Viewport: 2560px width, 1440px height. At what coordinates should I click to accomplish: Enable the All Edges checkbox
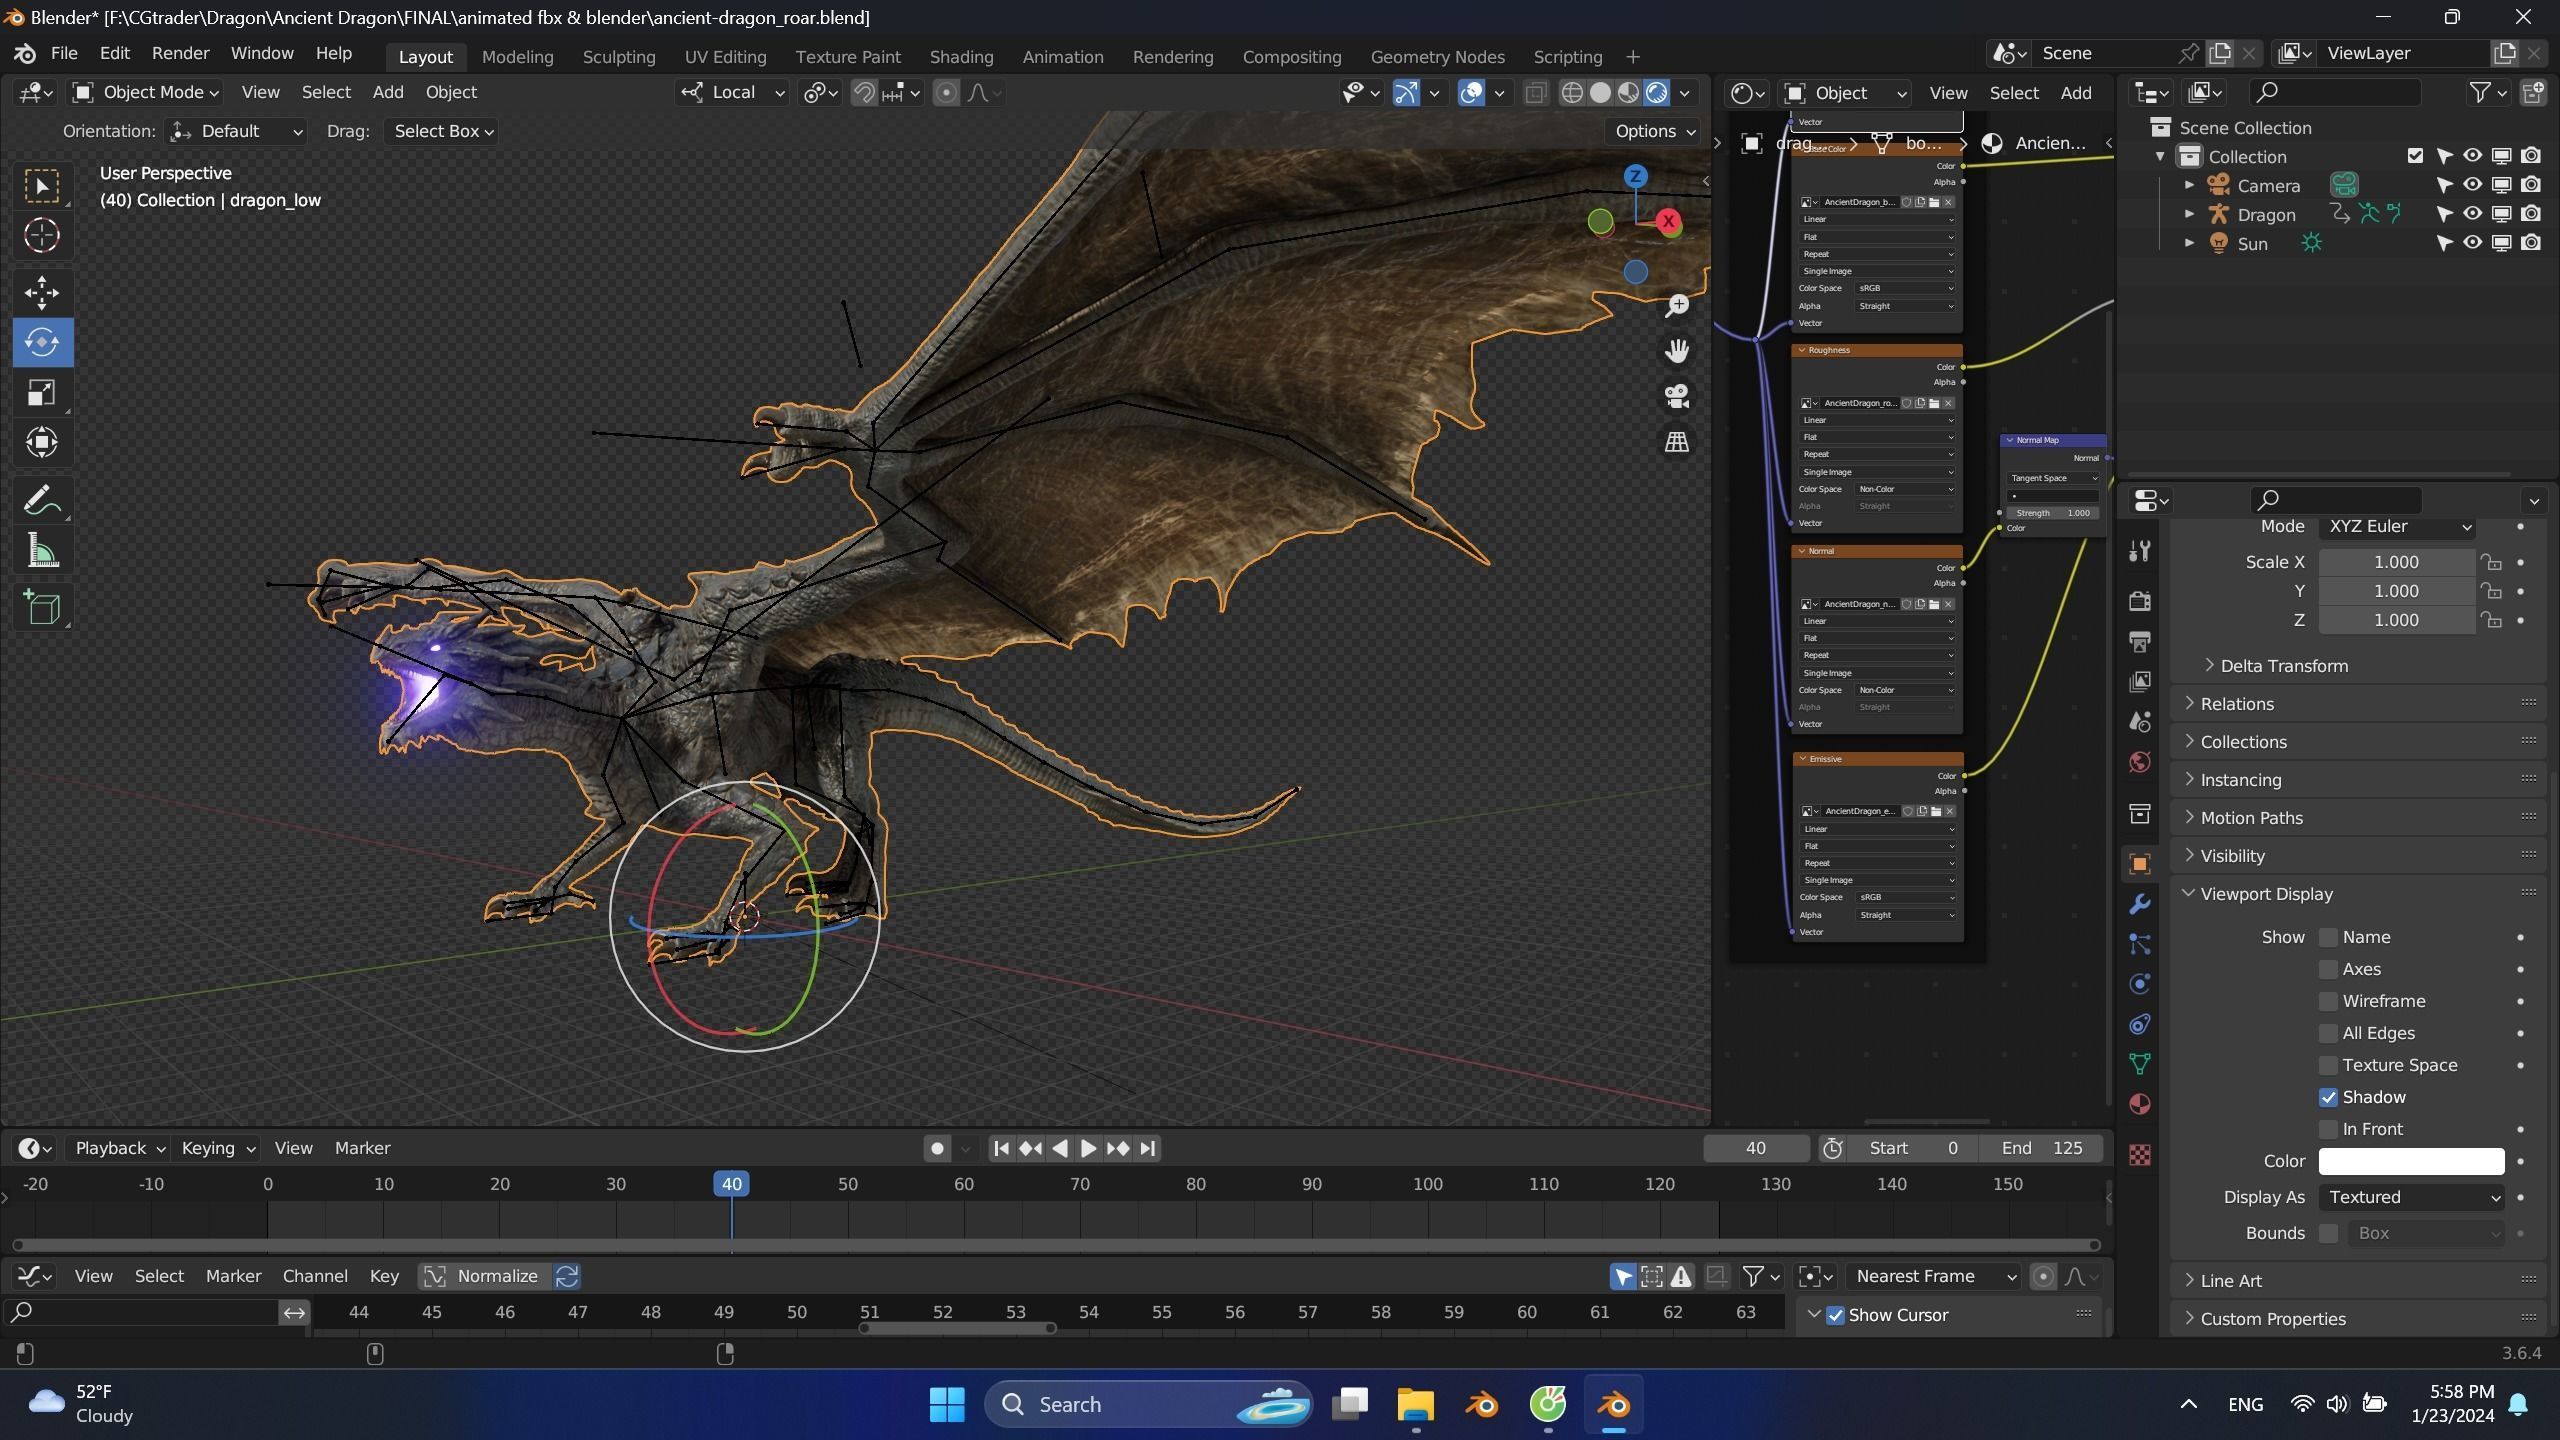coord(2329,1033)
